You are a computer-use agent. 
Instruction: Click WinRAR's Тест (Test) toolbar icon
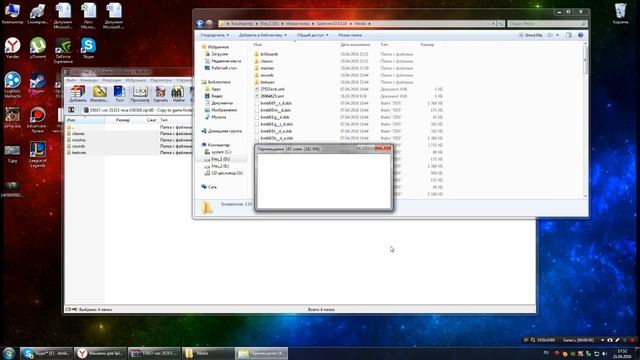(x=119, y=94)
